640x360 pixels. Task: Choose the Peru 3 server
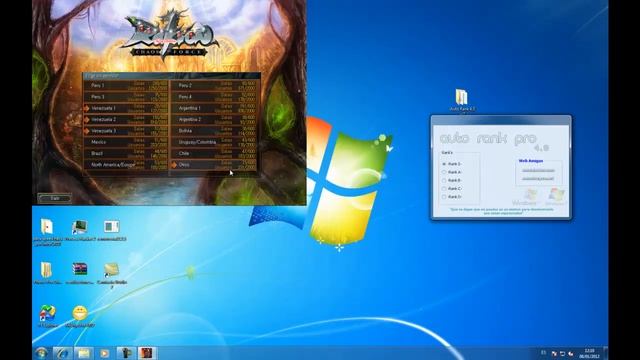coord(126,97)
